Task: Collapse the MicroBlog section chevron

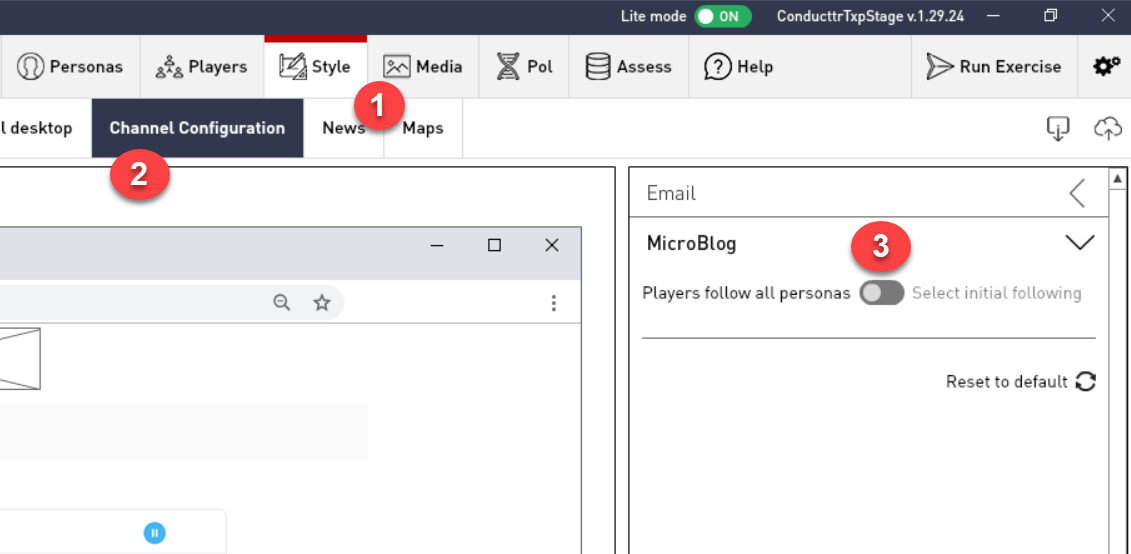Action: 1080,243
